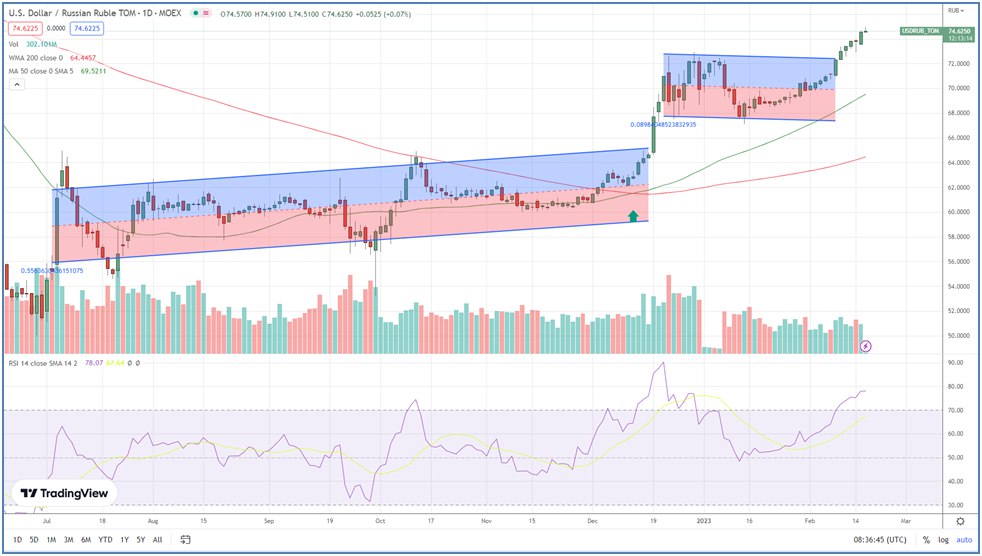Click the pink data-mode indicator icon
Viewport: 982px width, 556px height.
tap(205, 13)
